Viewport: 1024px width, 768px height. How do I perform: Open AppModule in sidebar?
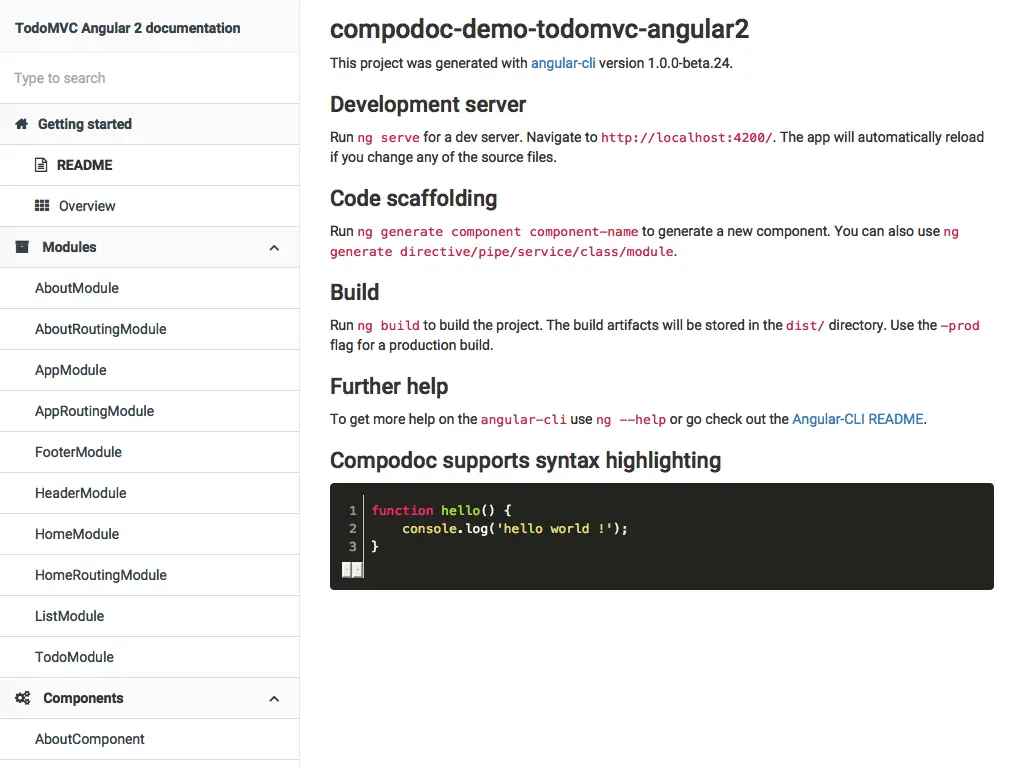tap(150, 370)
